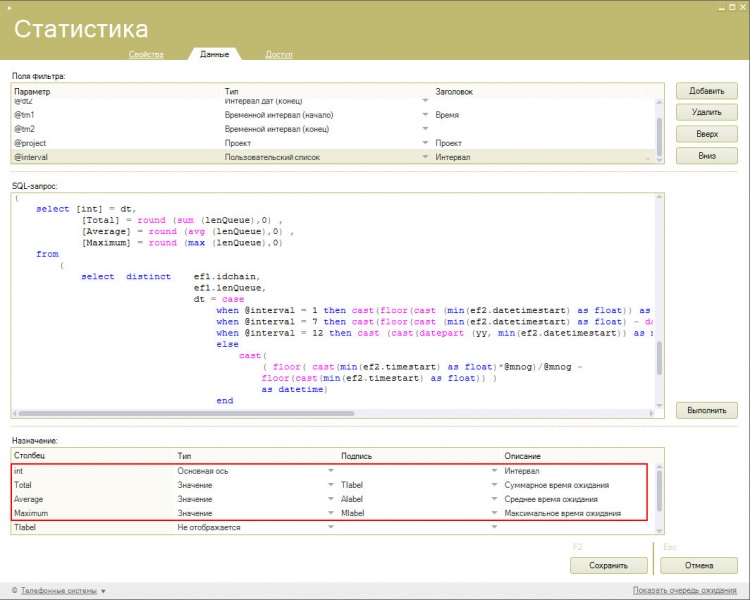Click the SQL editor horizontal scrollbar
Screen dimensions: 750x600
tap(187, 413)
